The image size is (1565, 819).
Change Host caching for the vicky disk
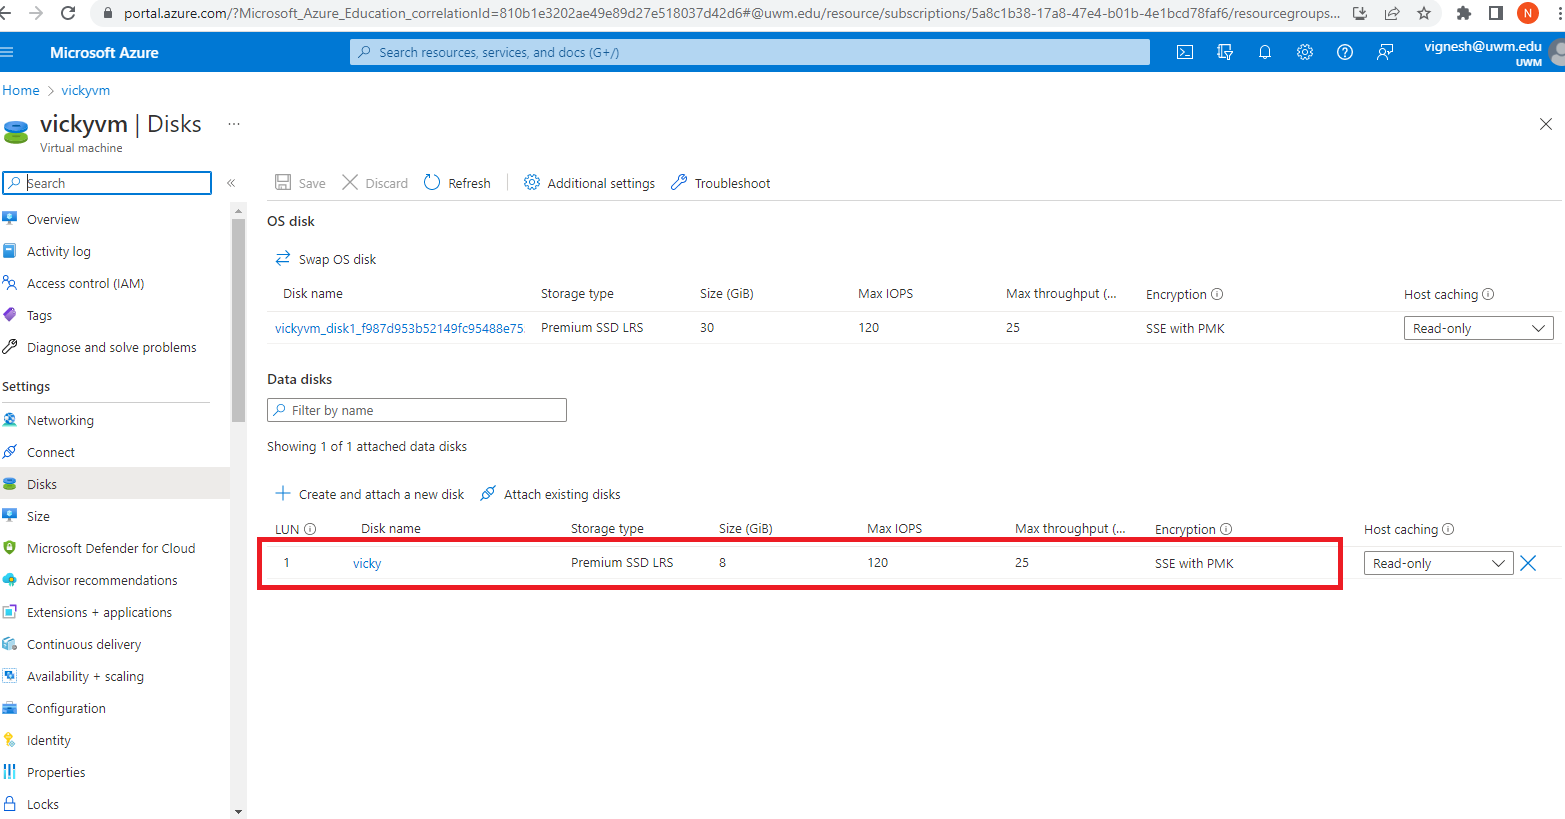pos(1437,562)
